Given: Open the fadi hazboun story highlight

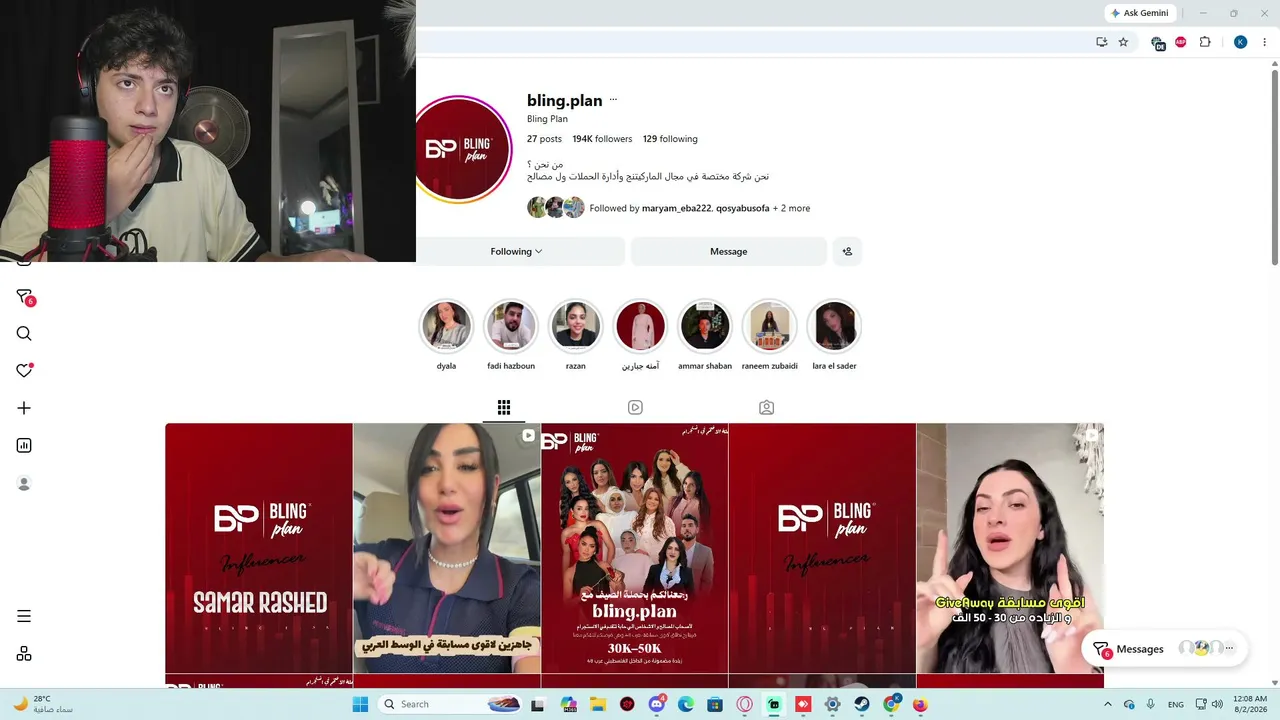Looking at the screenshot, I should [x=511, y=327].
